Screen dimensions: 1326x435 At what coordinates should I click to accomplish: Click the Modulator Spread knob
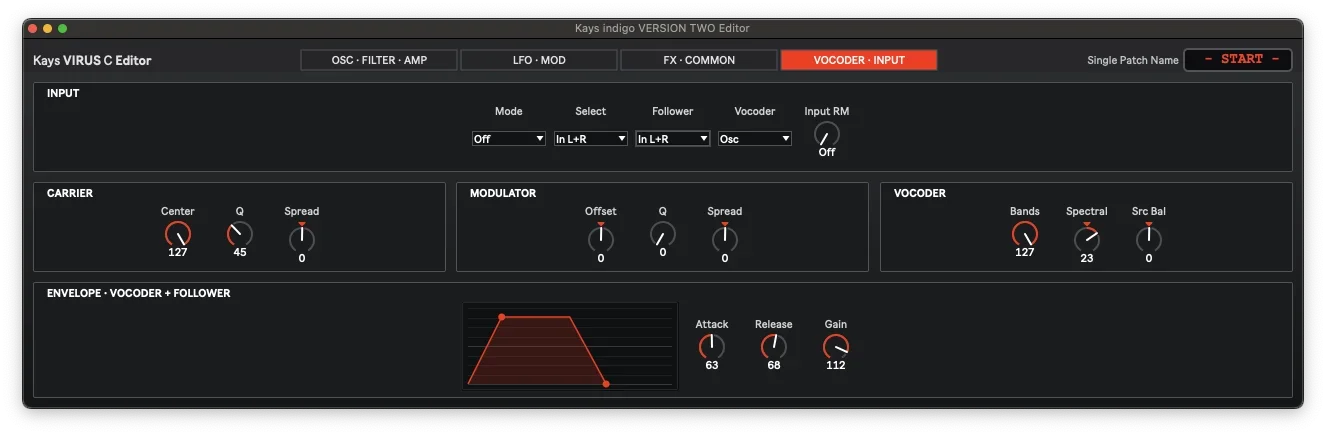click(725, 238)
